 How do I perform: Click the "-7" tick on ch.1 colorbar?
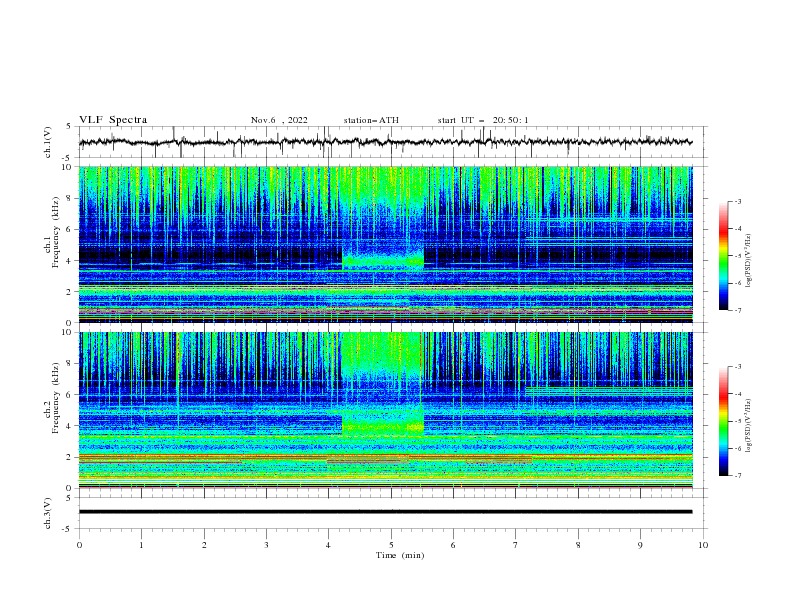[737, 311]
